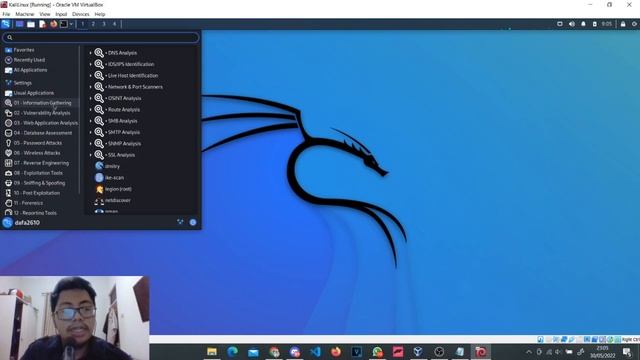Click the lock screen icon in Kali panel
The width and height of the screenshot is (640, 360).
point(623,24)
